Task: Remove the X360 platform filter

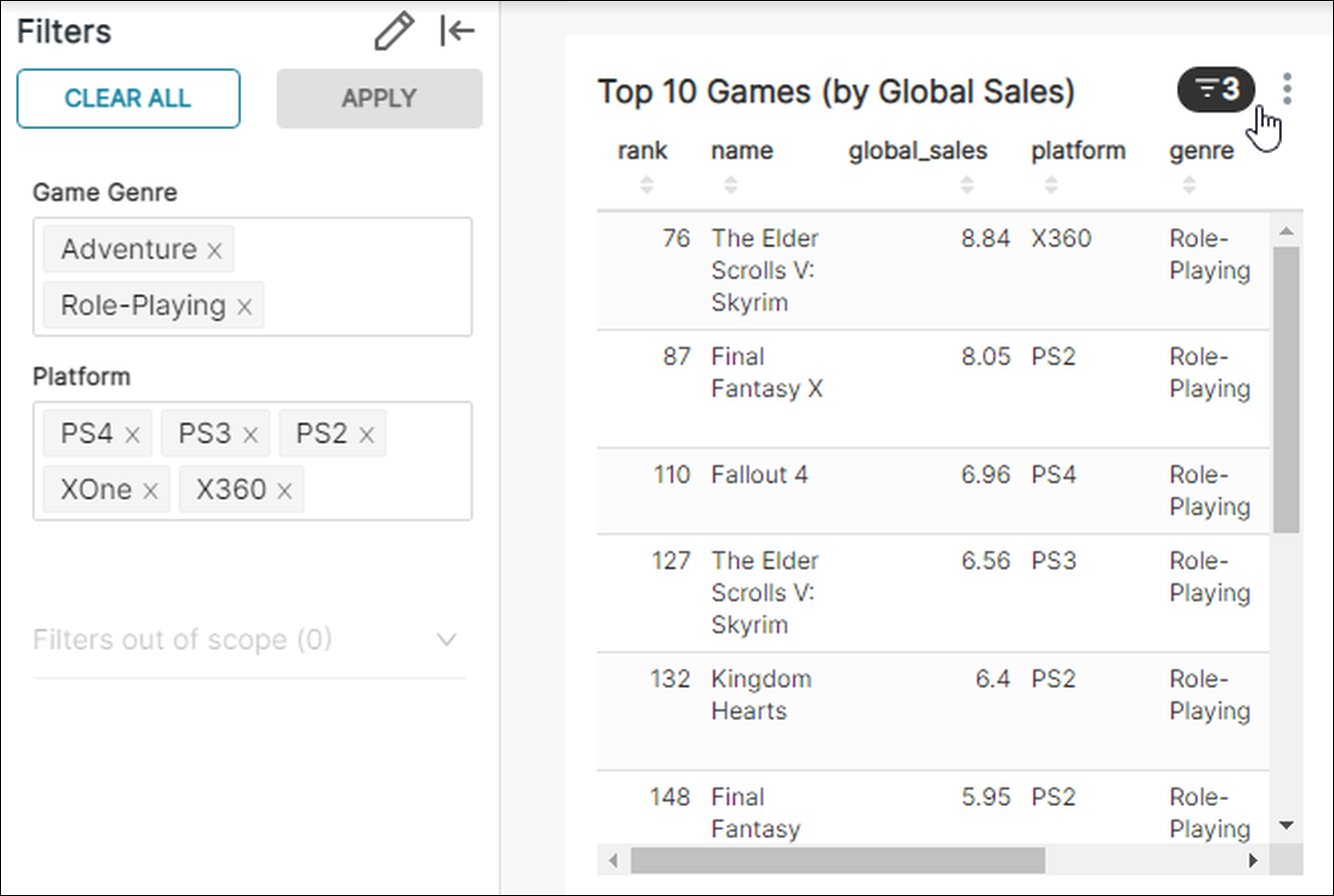Action: 282,490
